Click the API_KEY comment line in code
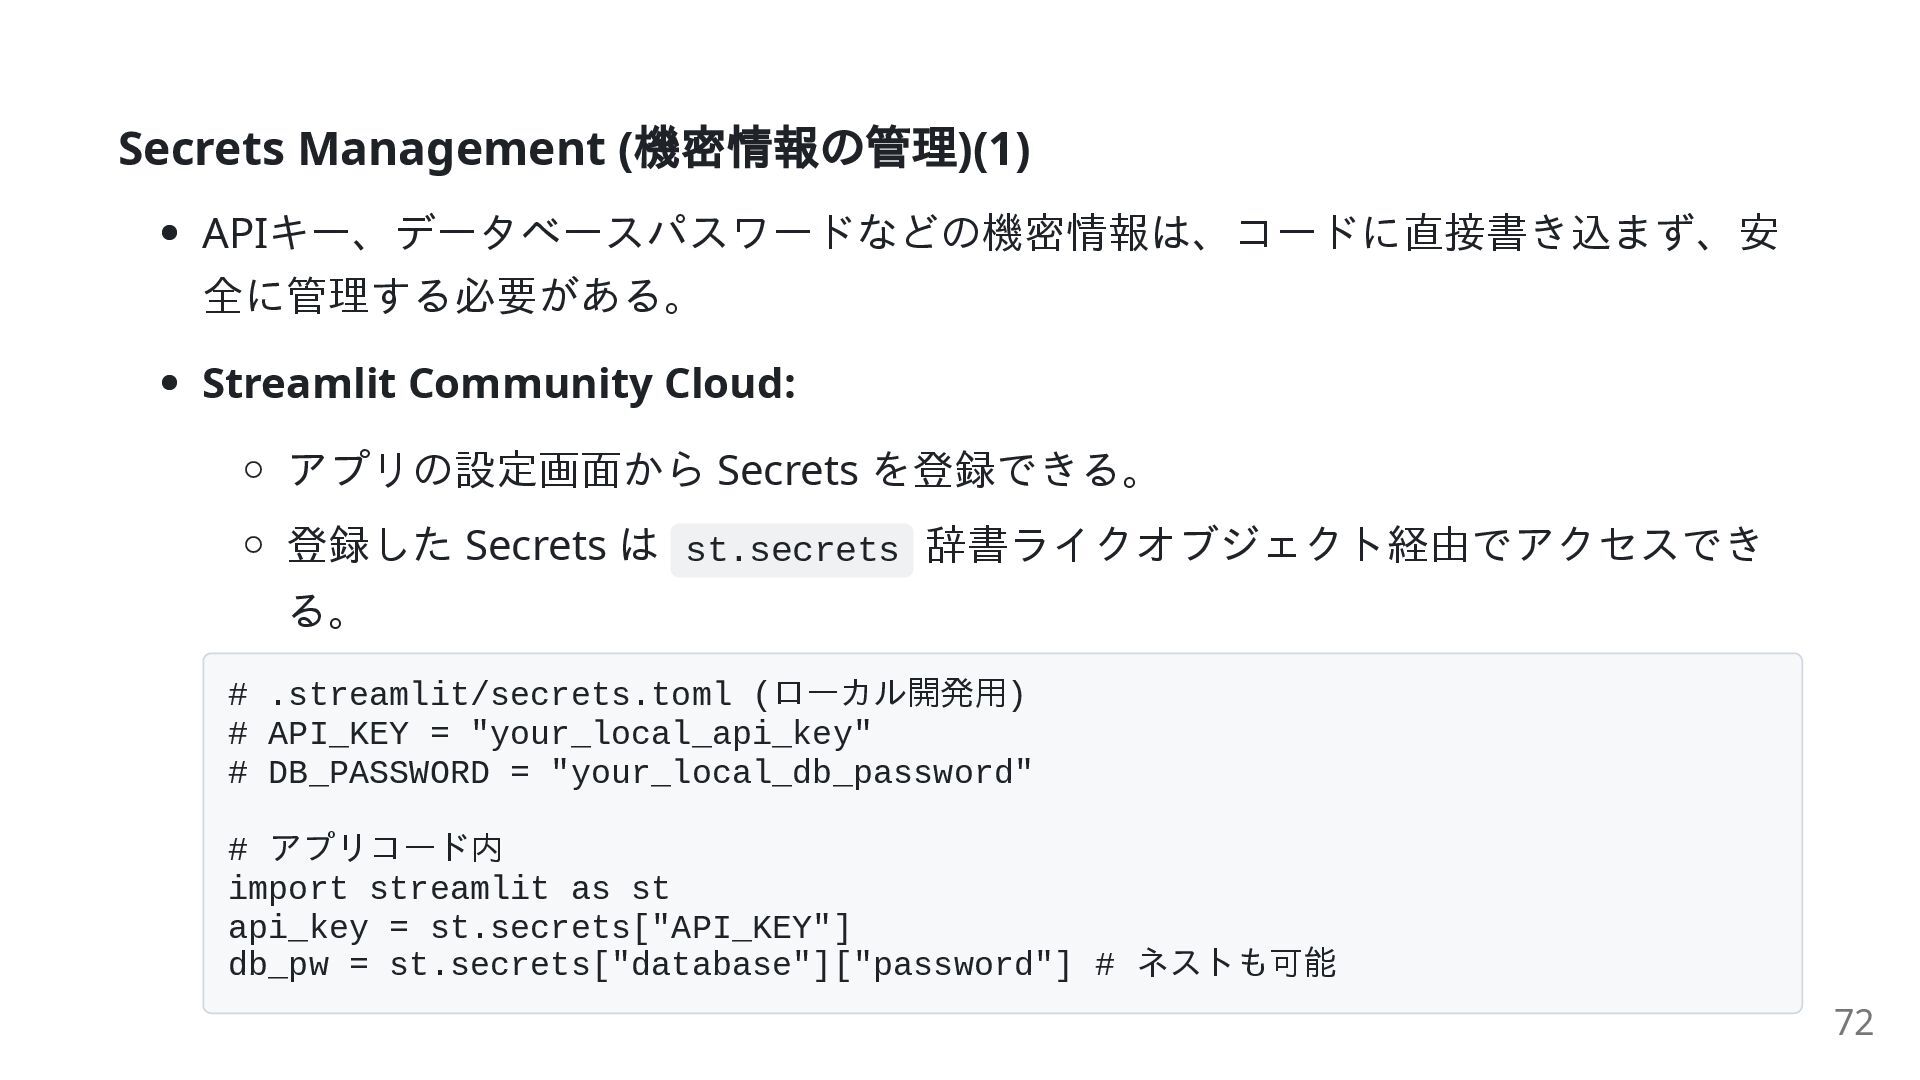 [549, 734]
